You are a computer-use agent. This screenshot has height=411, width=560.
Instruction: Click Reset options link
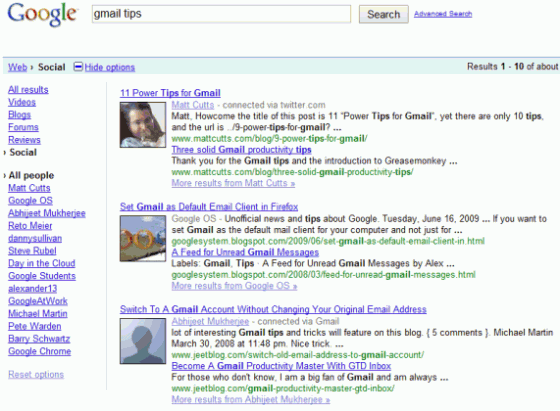point(36,375)
